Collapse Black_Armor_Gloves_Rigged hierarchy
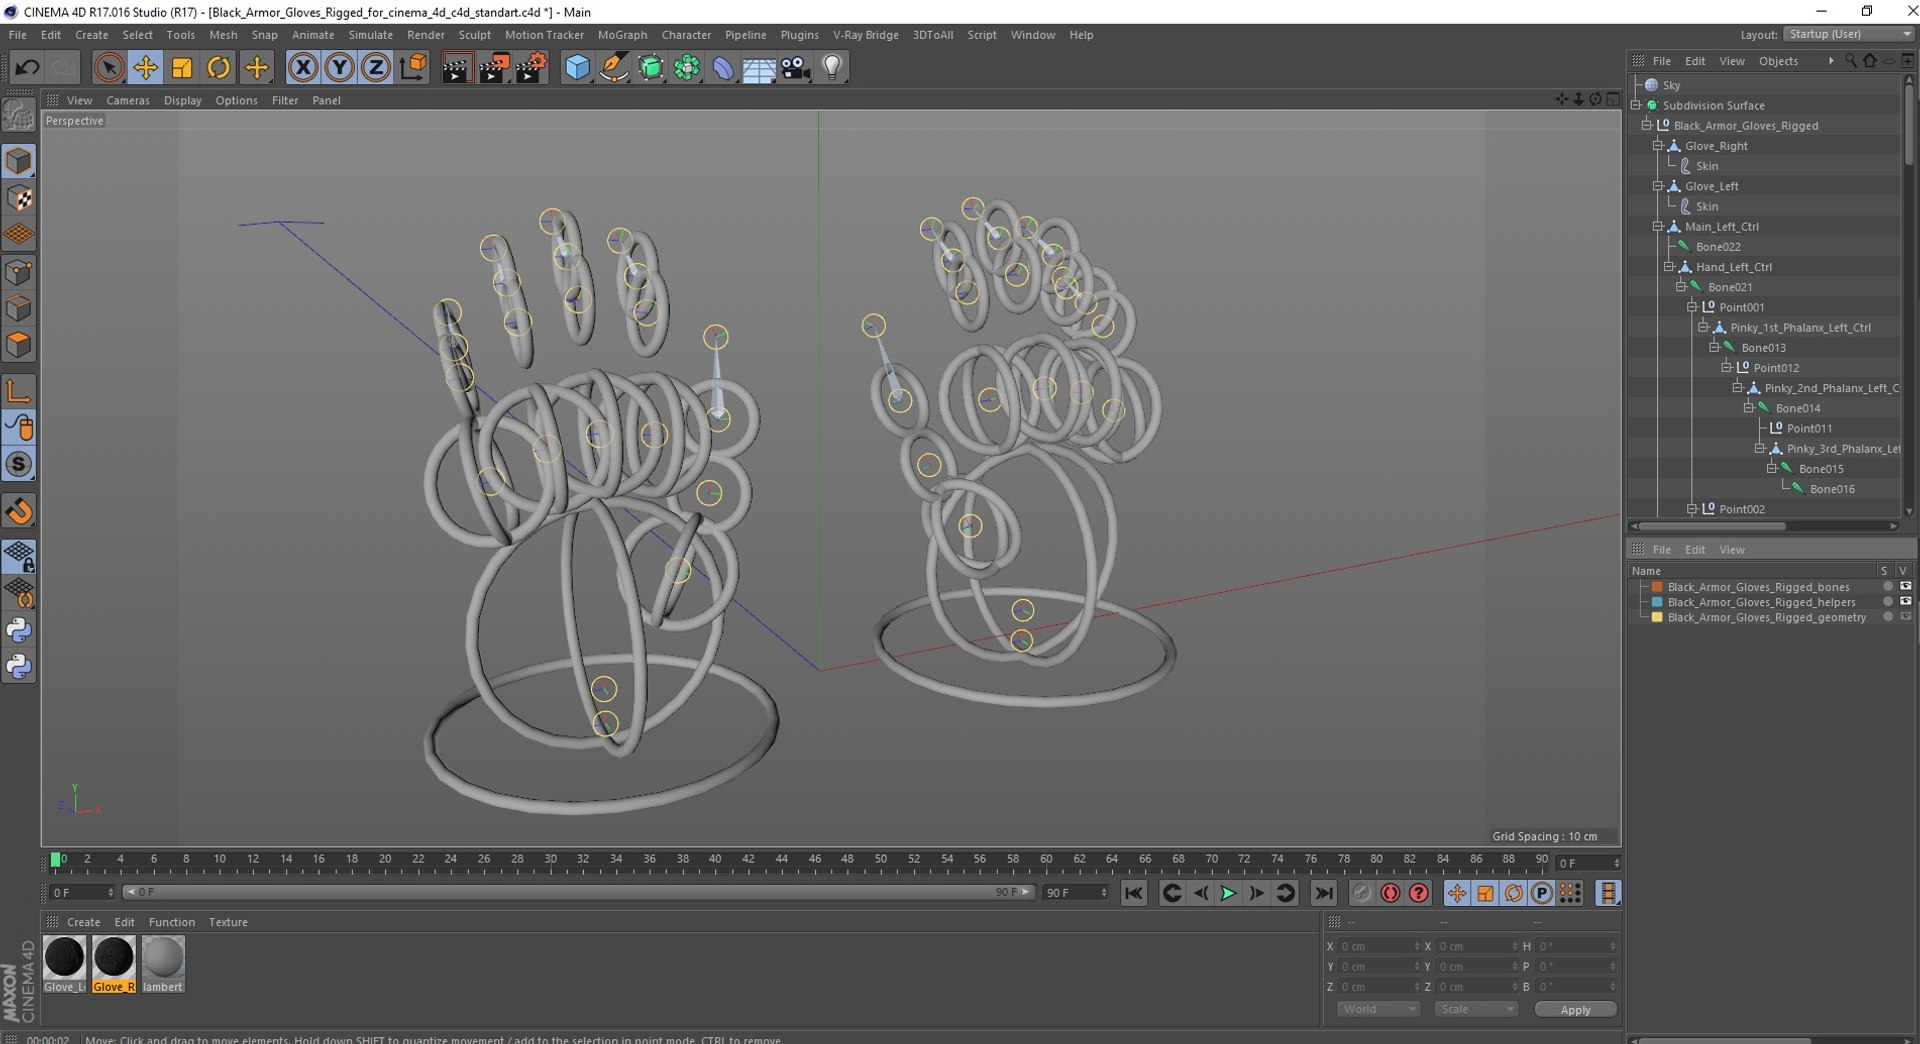 pos(1647,125)
